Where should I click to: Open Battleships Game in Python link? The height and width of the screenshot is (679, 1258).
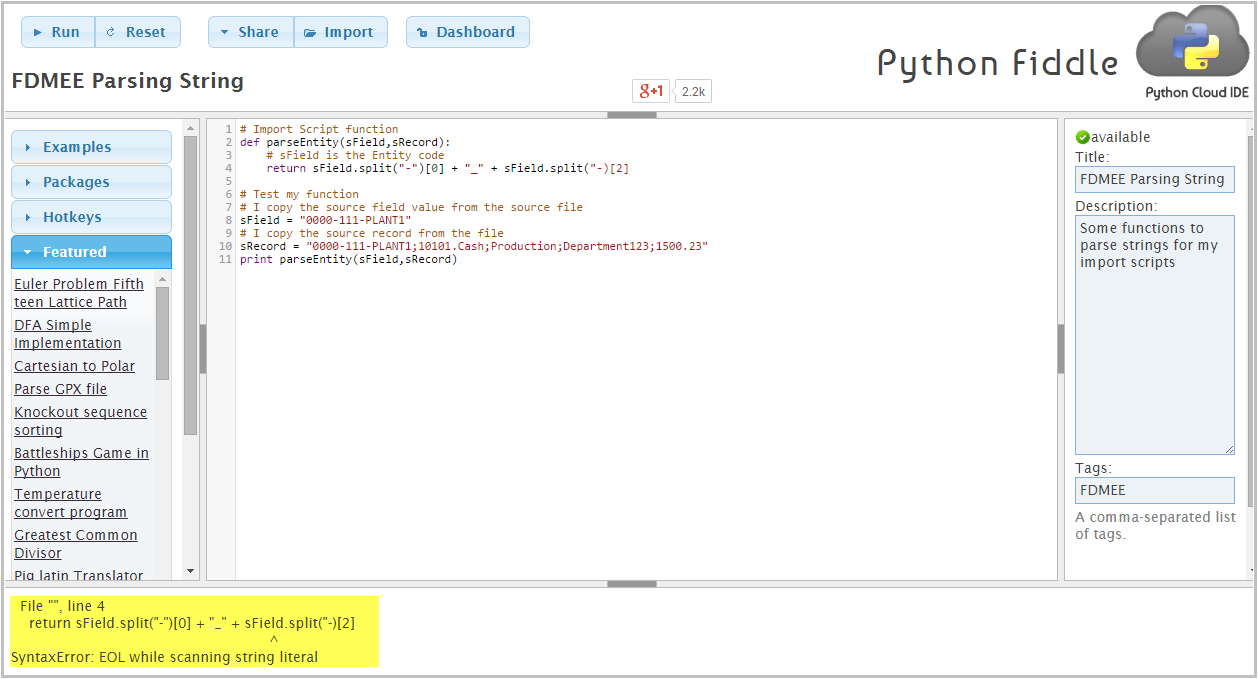[81, 462]
